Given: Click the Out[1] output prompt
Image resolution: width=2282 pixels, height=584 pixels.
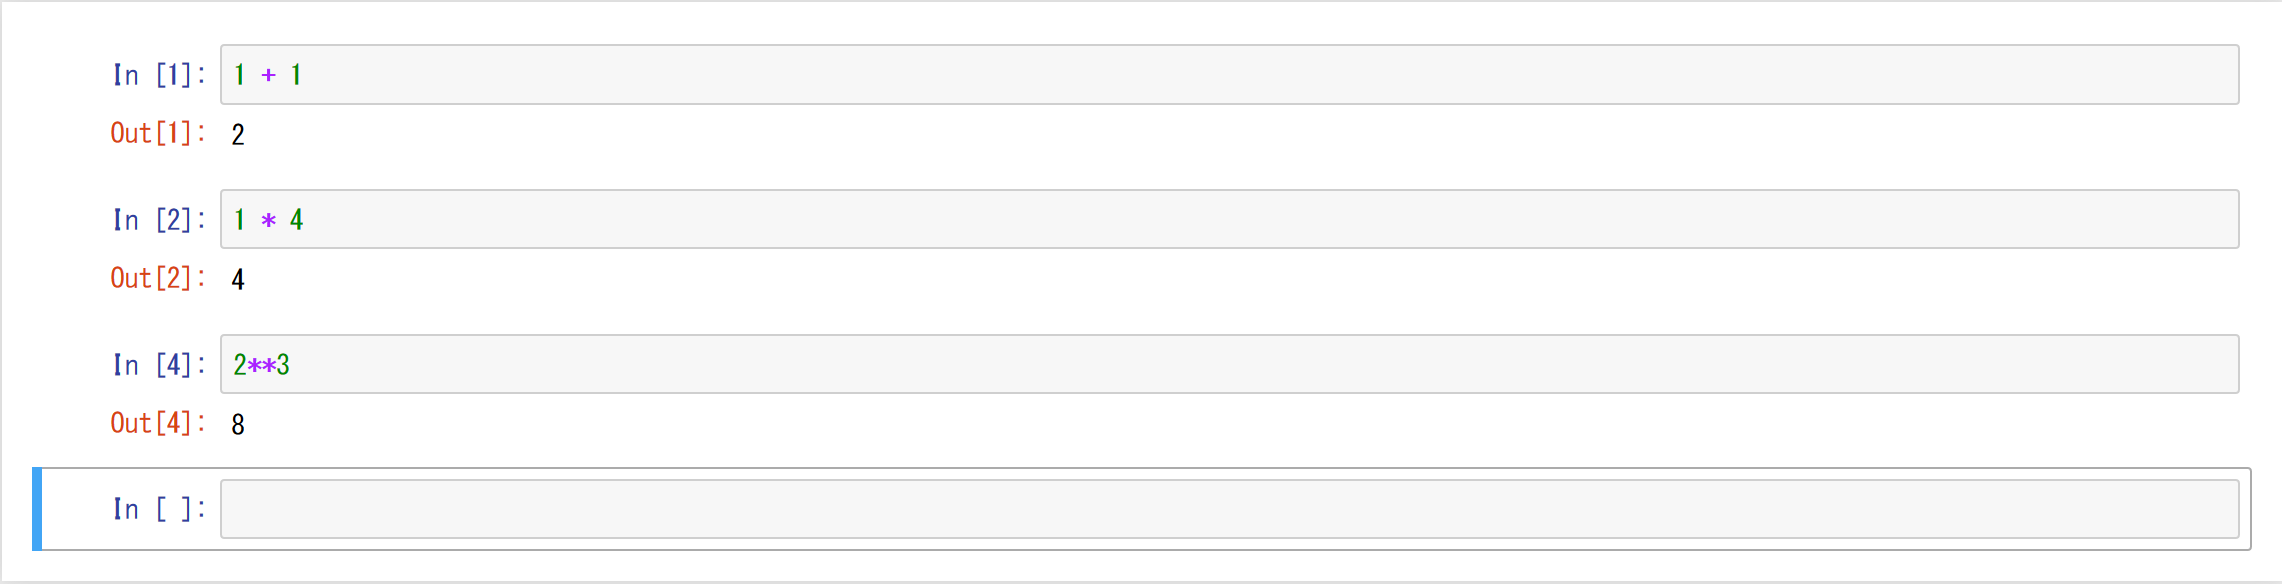Looking at the screenshot, I should coord(157,134).
